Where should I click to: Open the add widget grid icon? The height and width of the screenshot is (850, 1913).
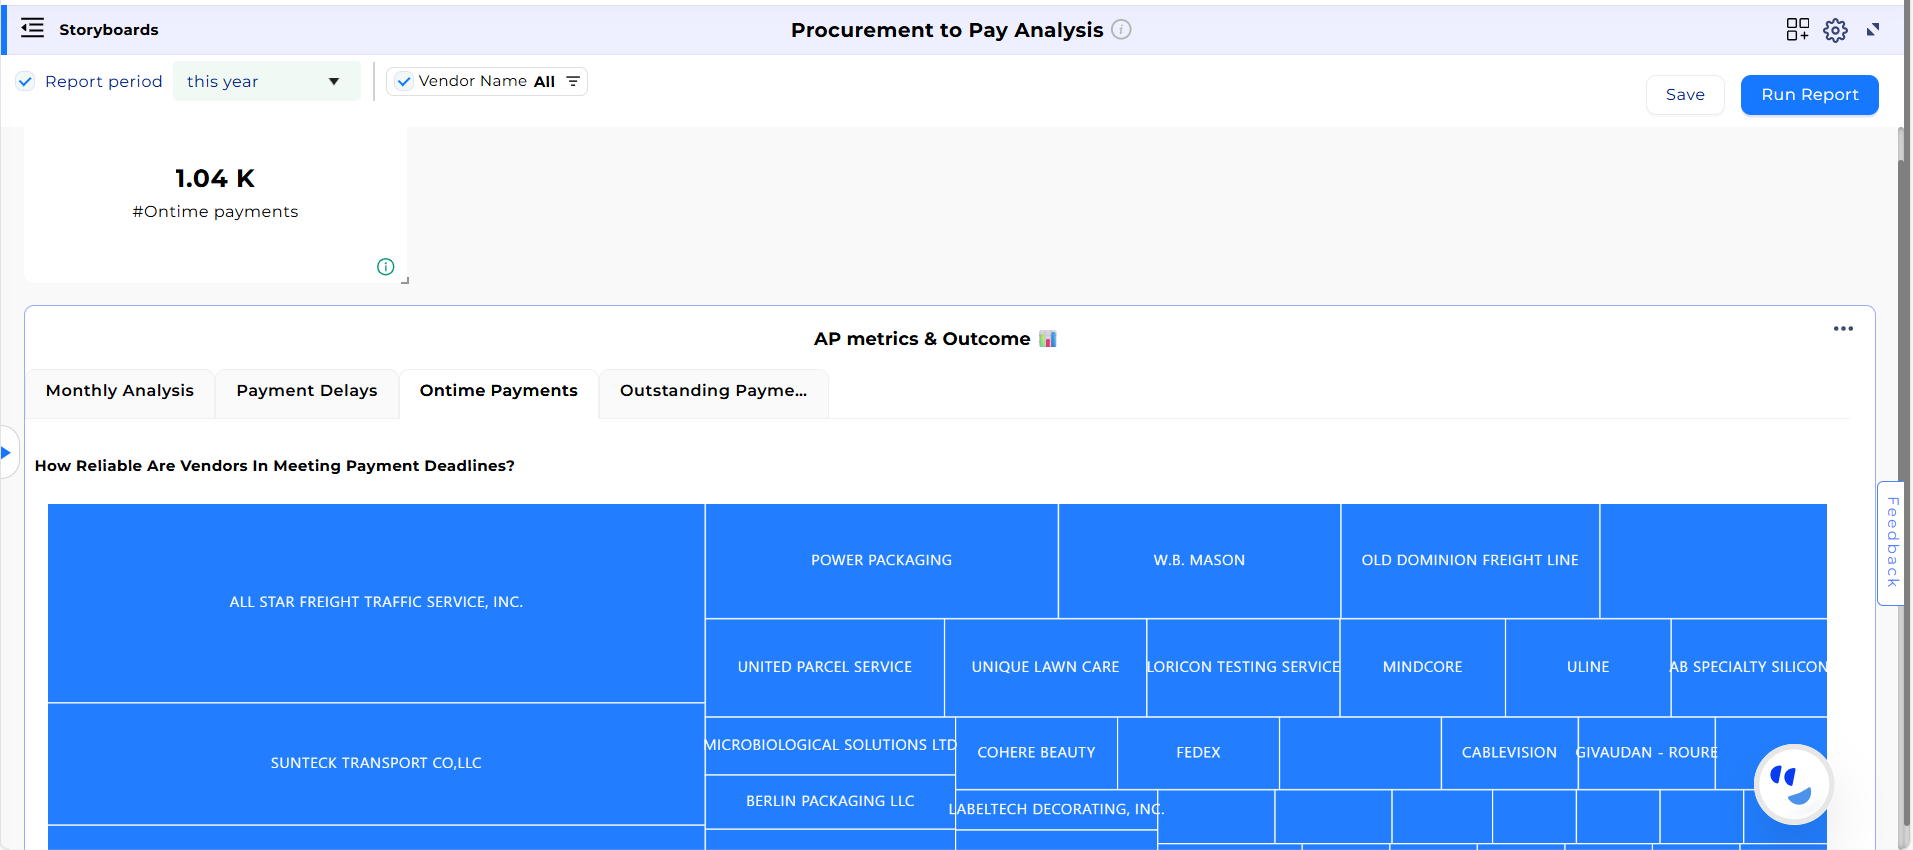click(1797, 30)
